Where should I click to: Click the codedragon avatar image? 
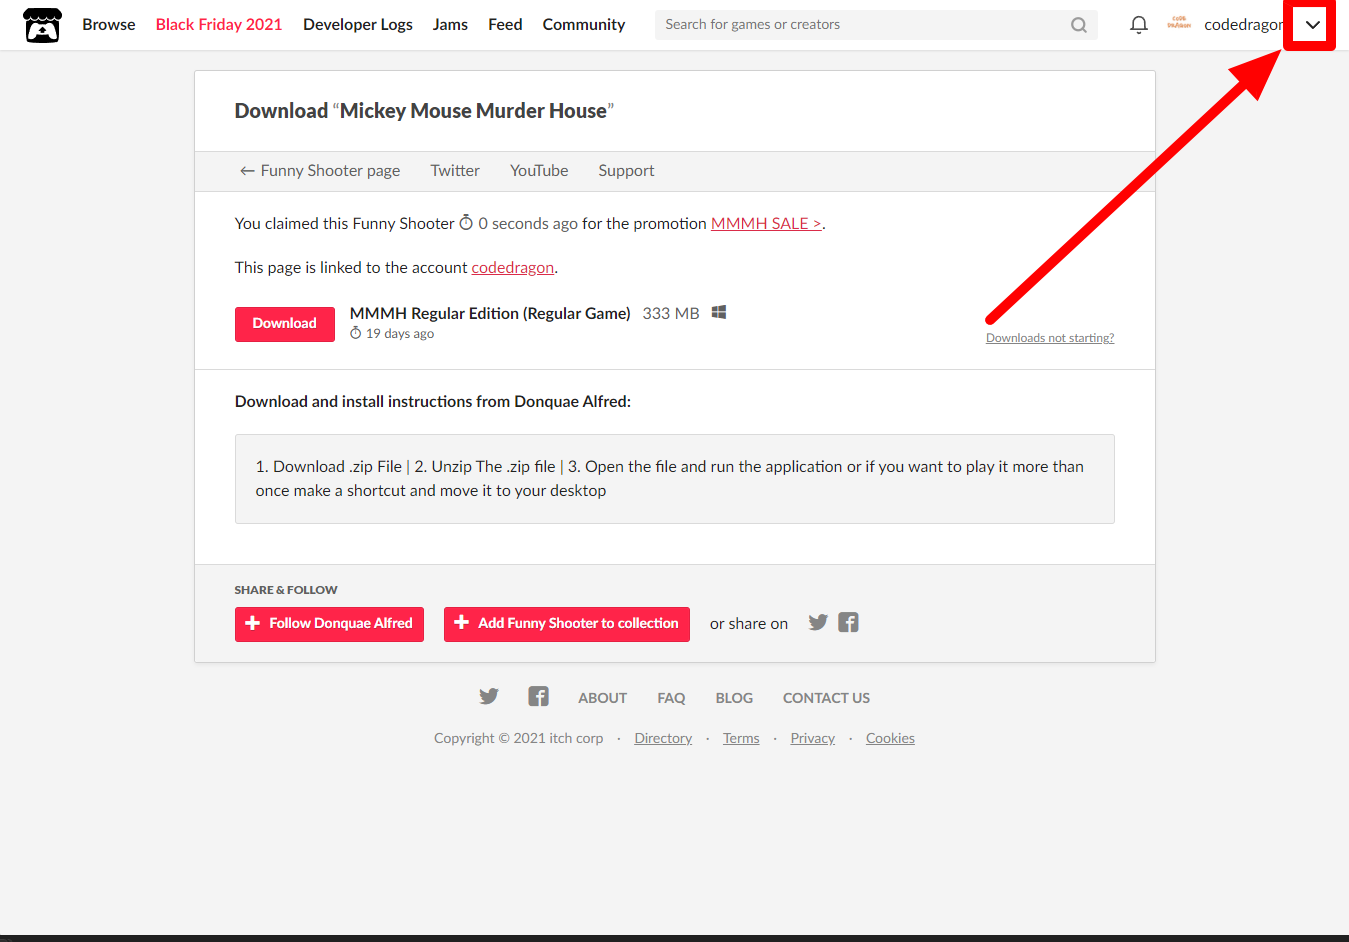point(1179,24)
